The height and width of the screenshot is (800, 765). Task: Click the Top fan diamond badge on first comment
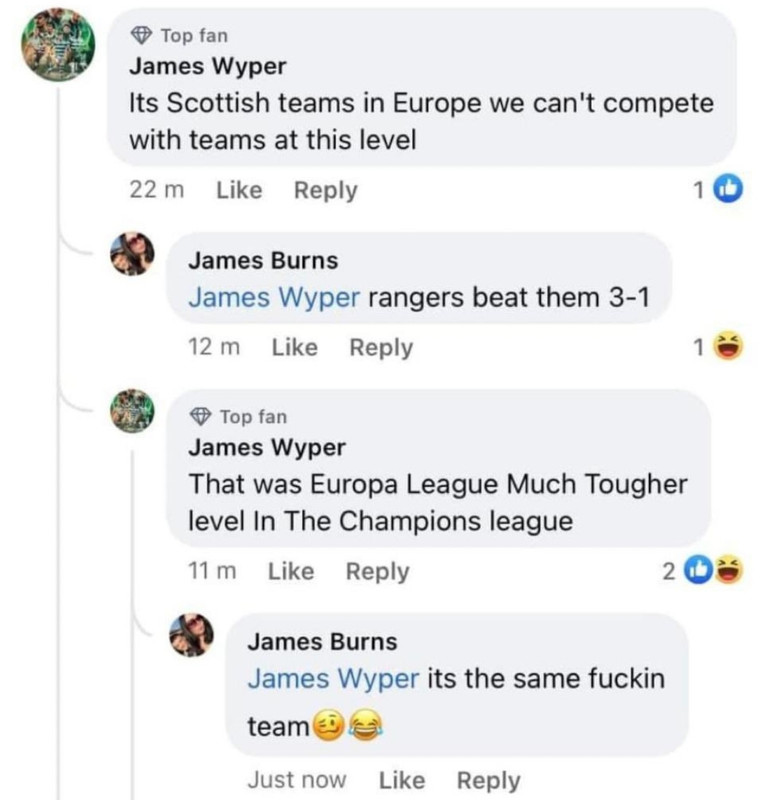(141, 35)
